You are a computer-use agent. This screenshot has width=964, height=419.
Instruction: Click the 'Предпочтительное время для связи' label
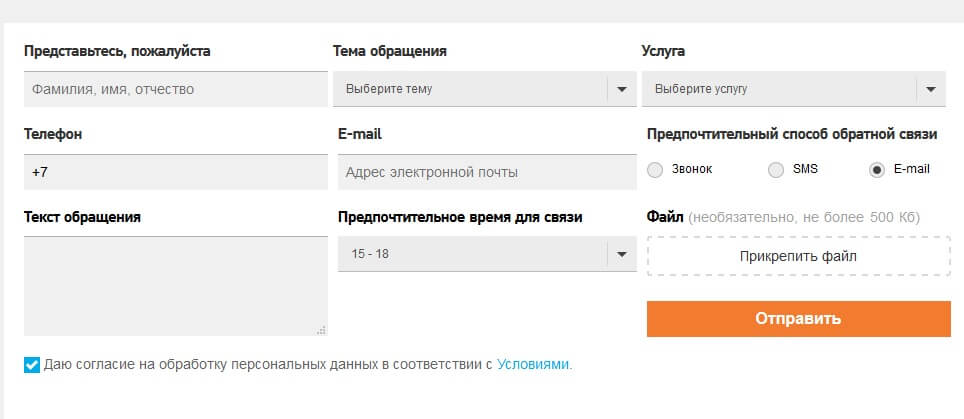tap(460, 217)
